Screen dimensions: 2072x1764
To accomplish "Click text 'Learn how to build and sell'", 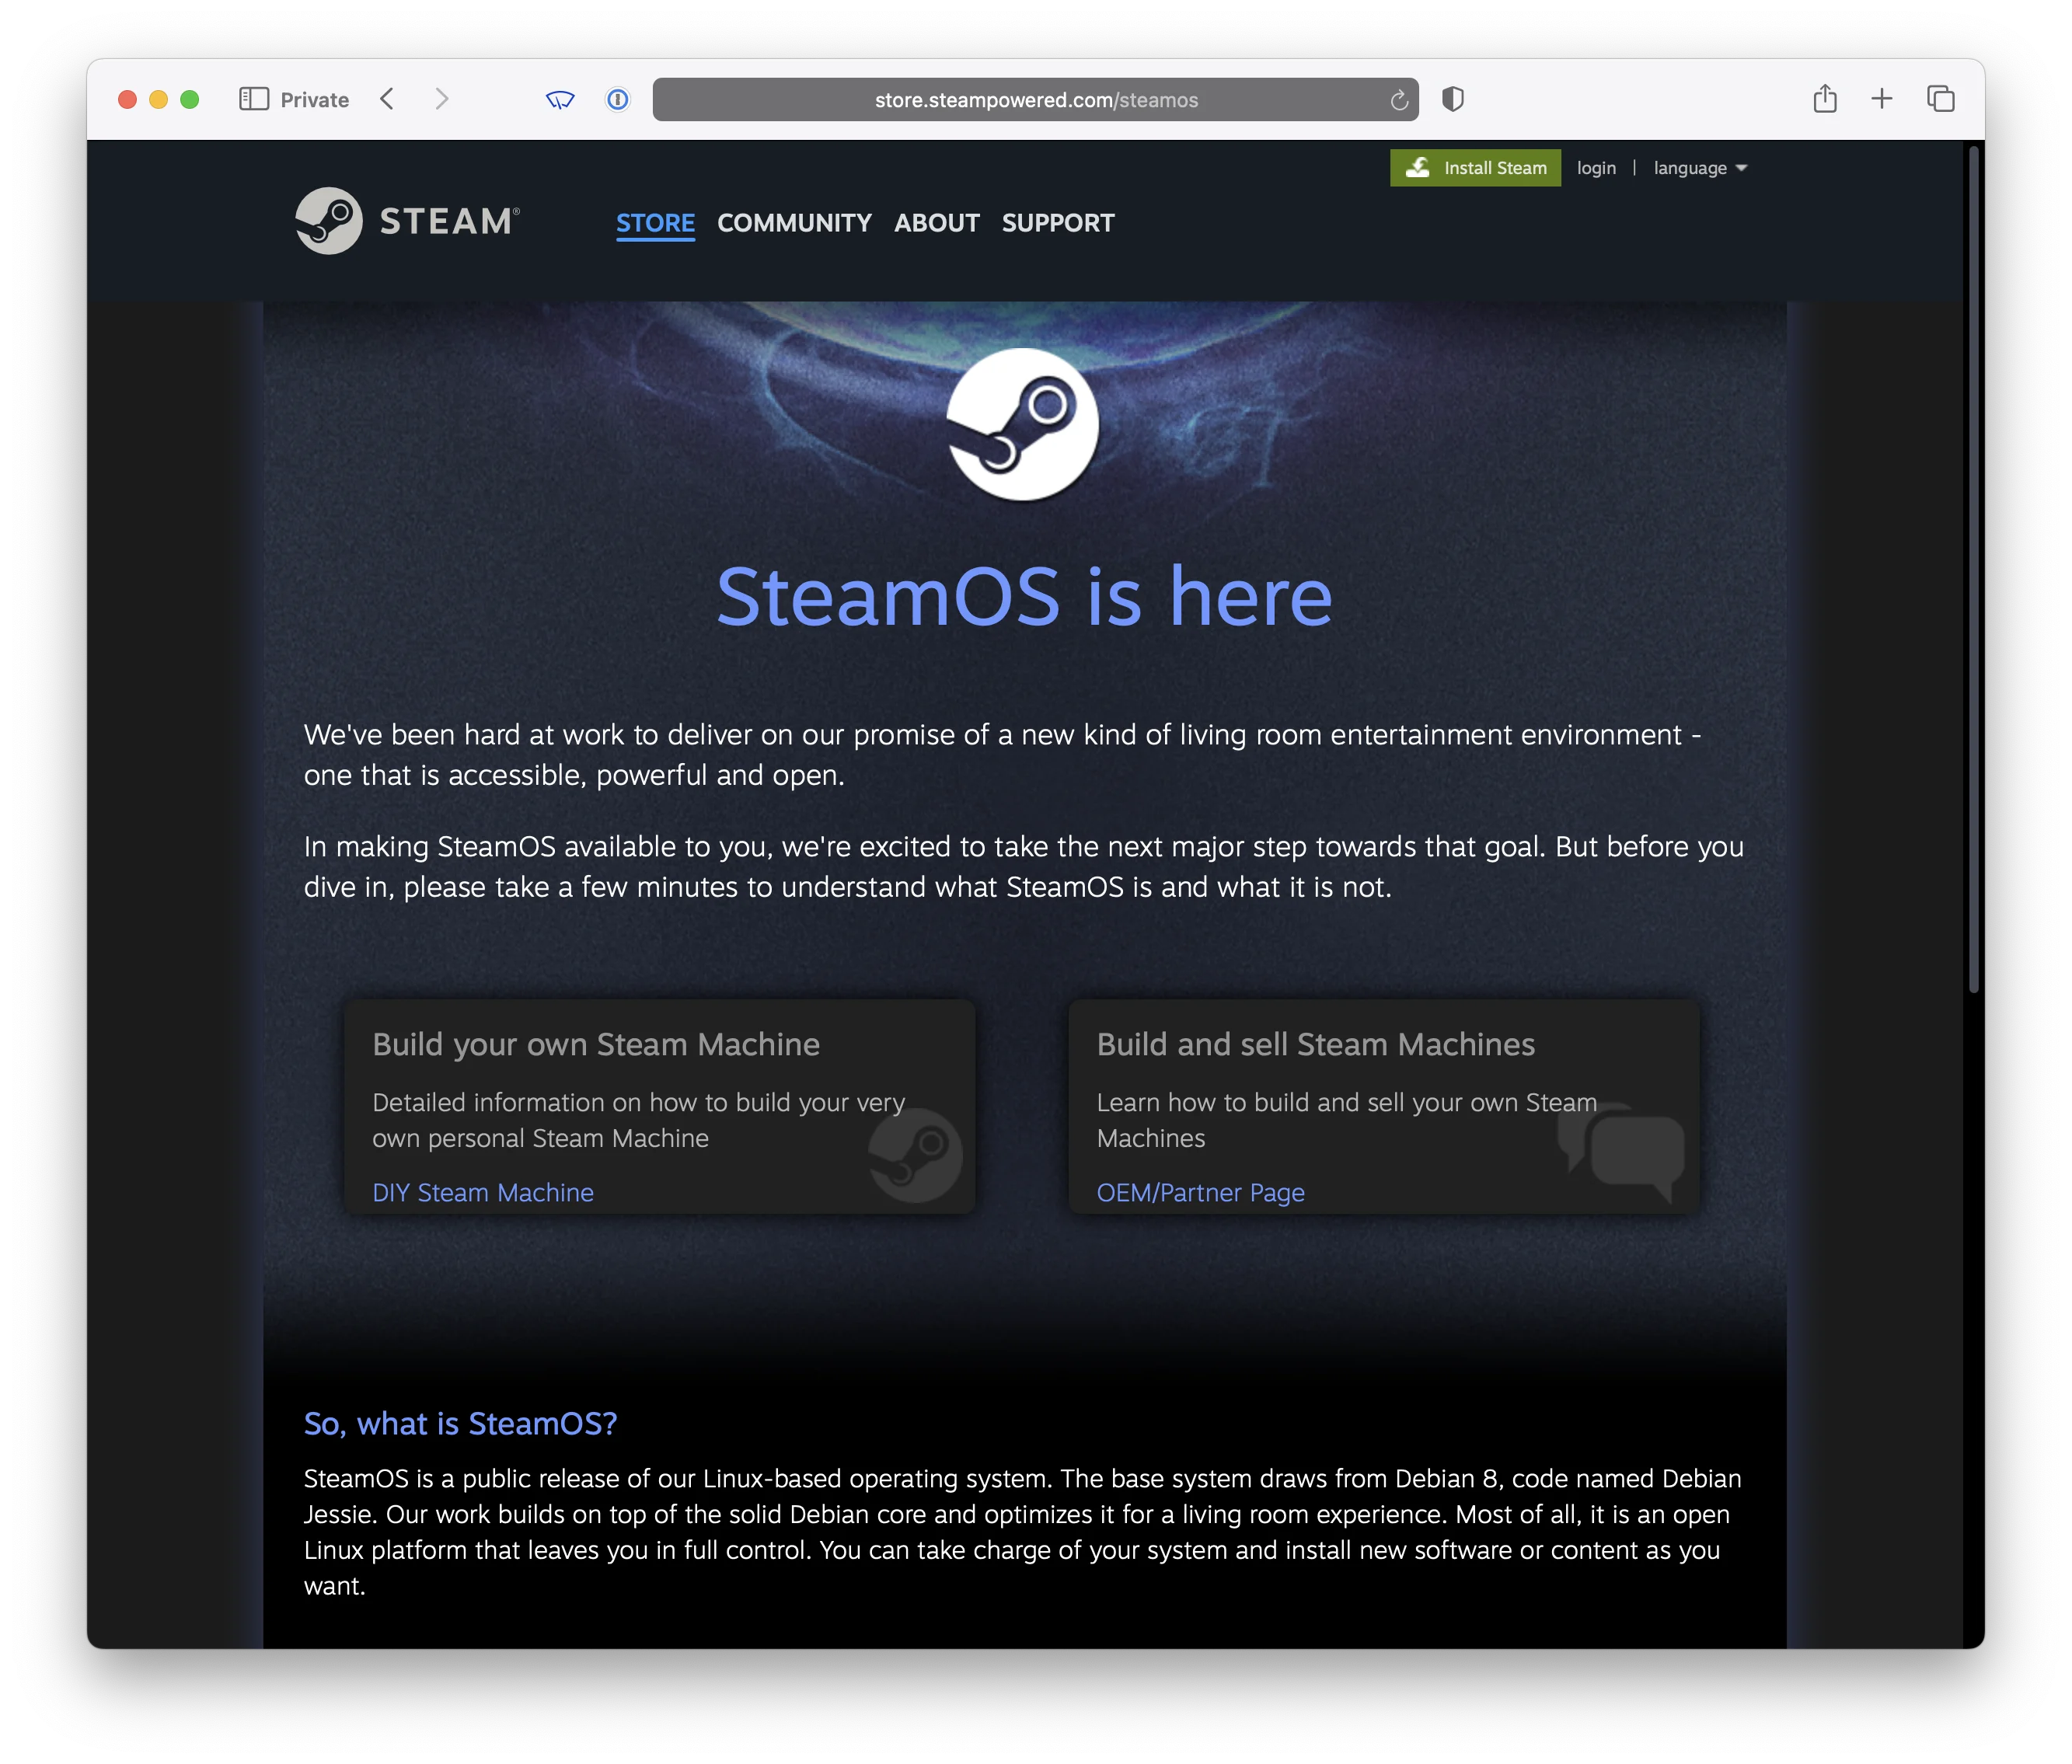I will point(1346,1120).
